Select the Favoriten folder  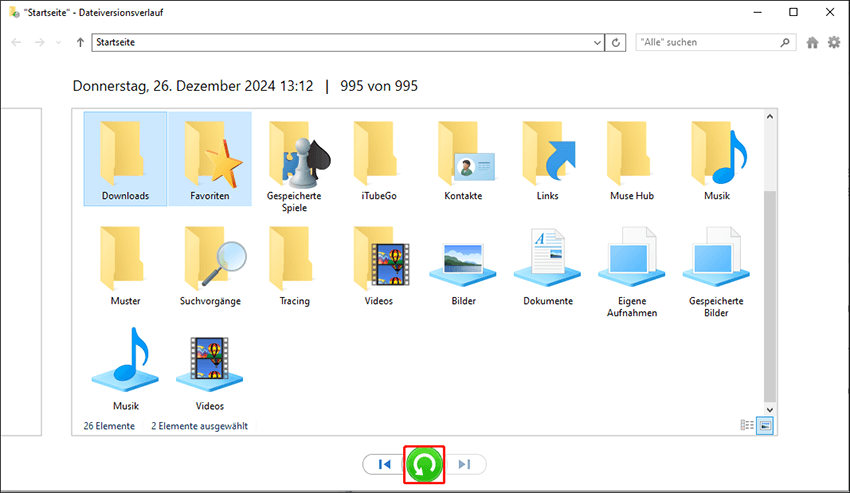pyautogui.click(x=210, y=159)
